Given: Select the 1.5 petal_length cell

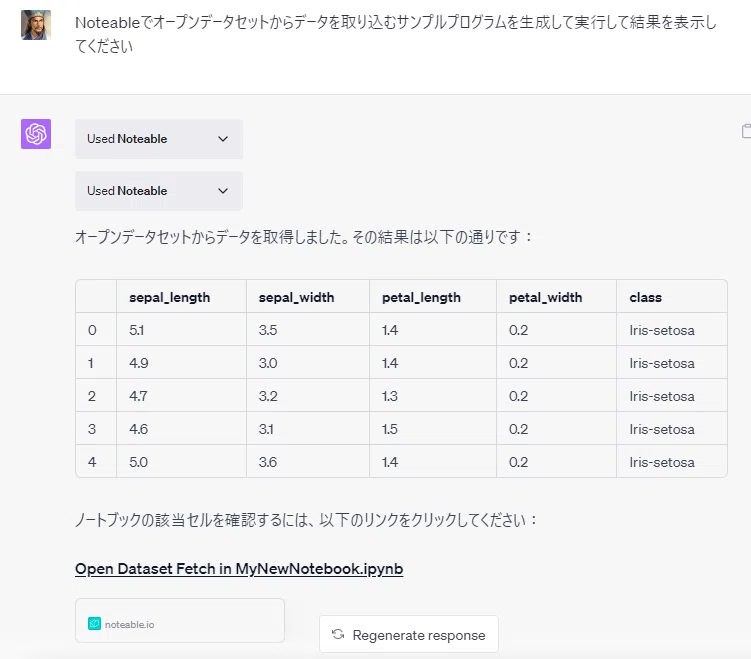Looking at the screenshot, I should pyautogui.click(x=433, y=429).
